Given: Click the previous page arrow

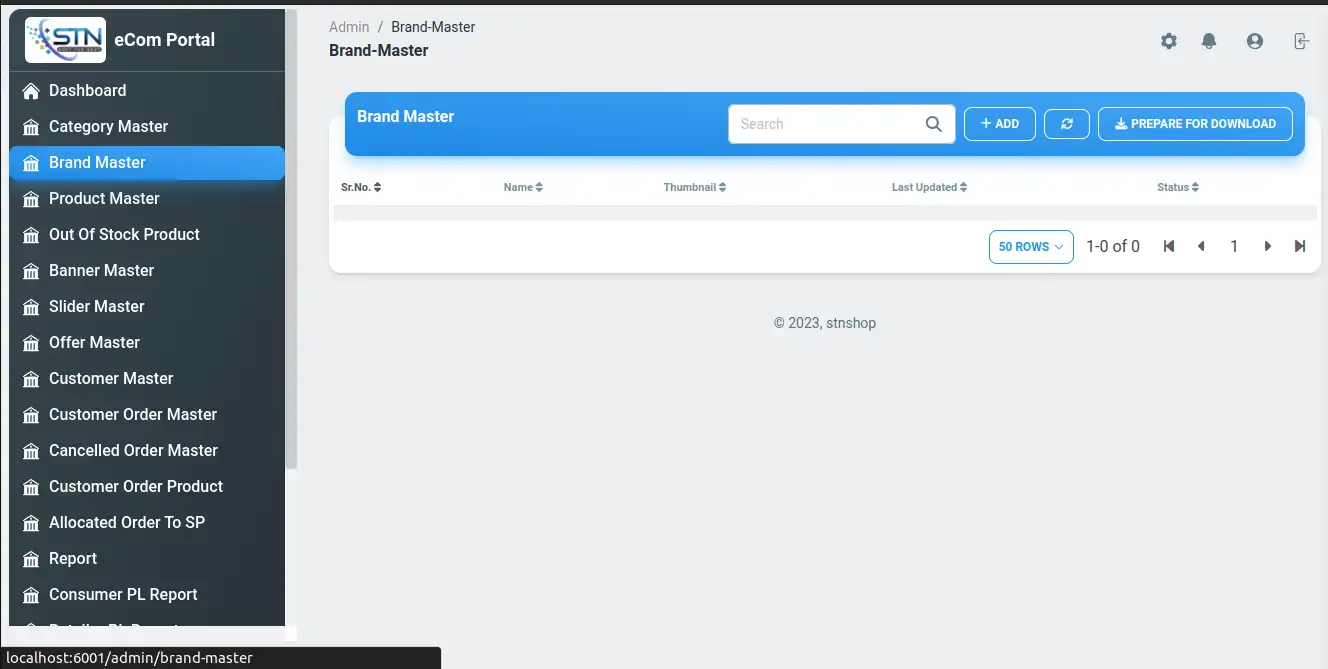Looking at the screenshot, I should pyautogui.click(x=1201, y=246).
